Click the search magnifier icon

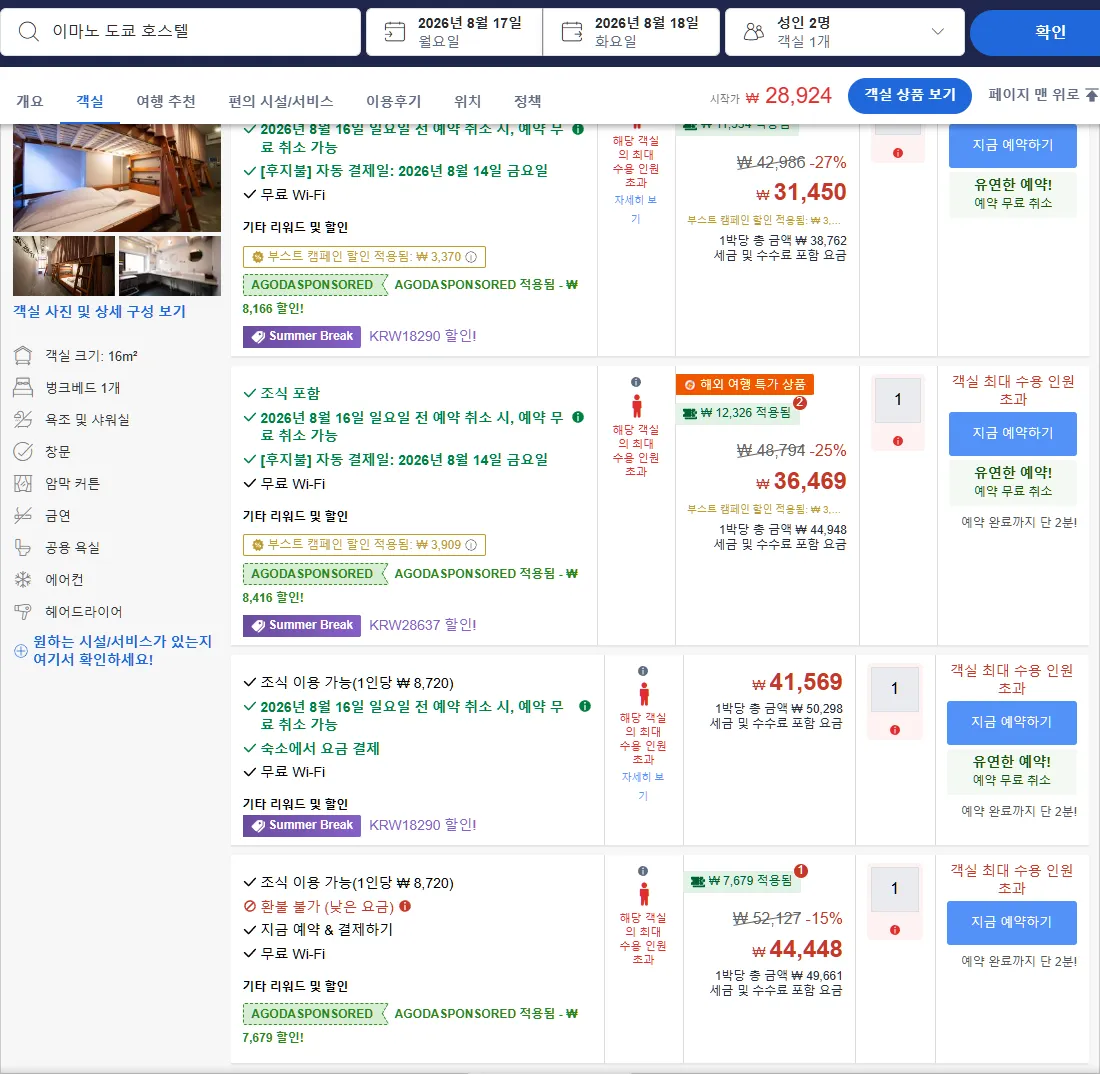28,32
